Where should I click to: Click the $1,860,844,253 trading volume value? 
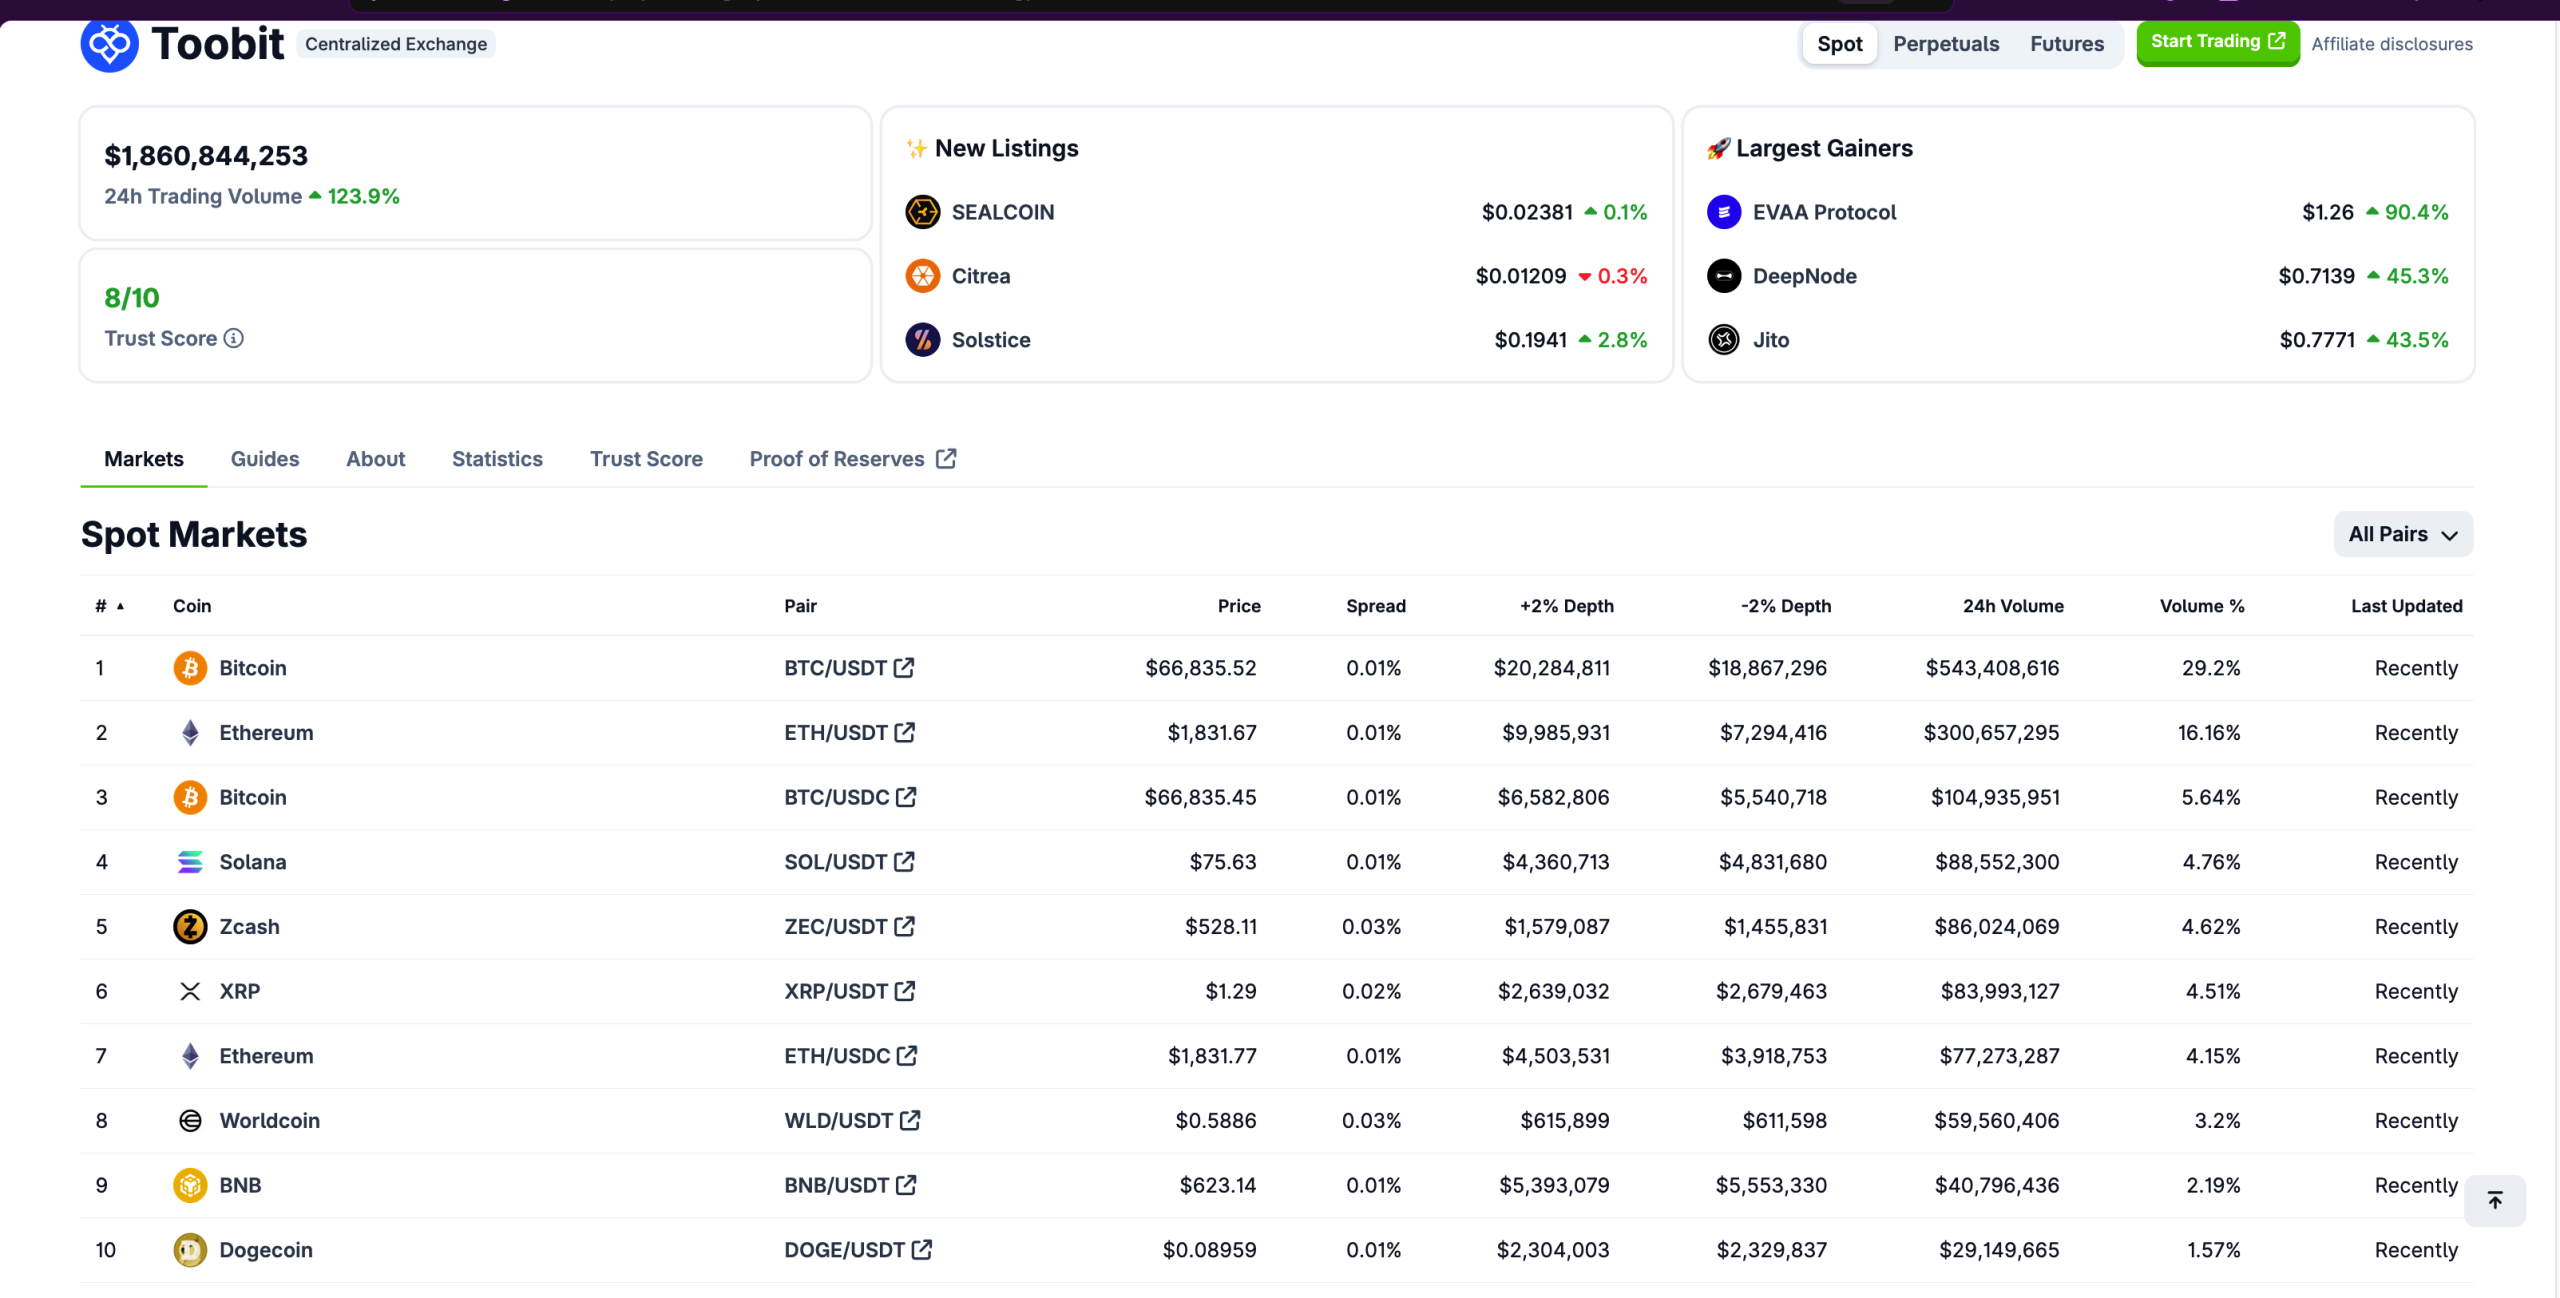(206, 156)
